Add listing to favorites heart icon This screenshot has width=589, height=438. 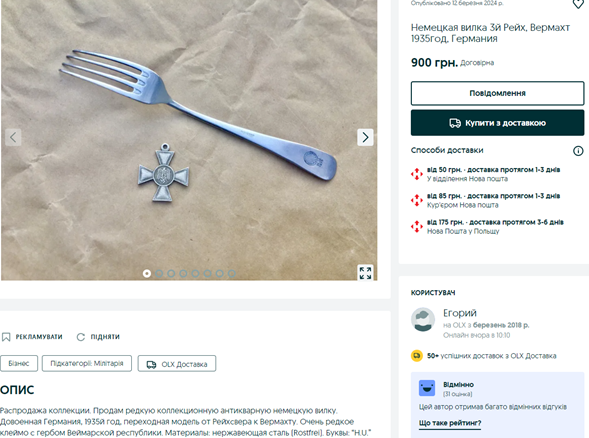coord(578,4)
